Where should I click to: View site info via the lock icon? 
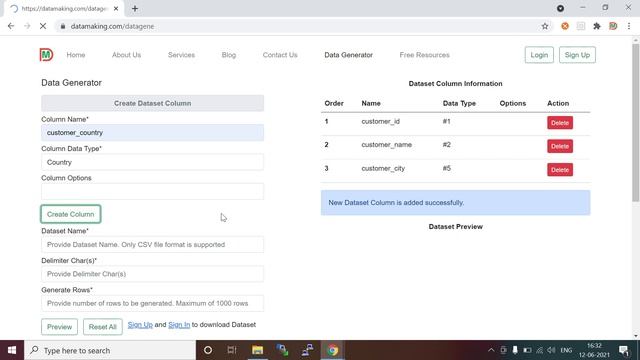click(62, 26)
